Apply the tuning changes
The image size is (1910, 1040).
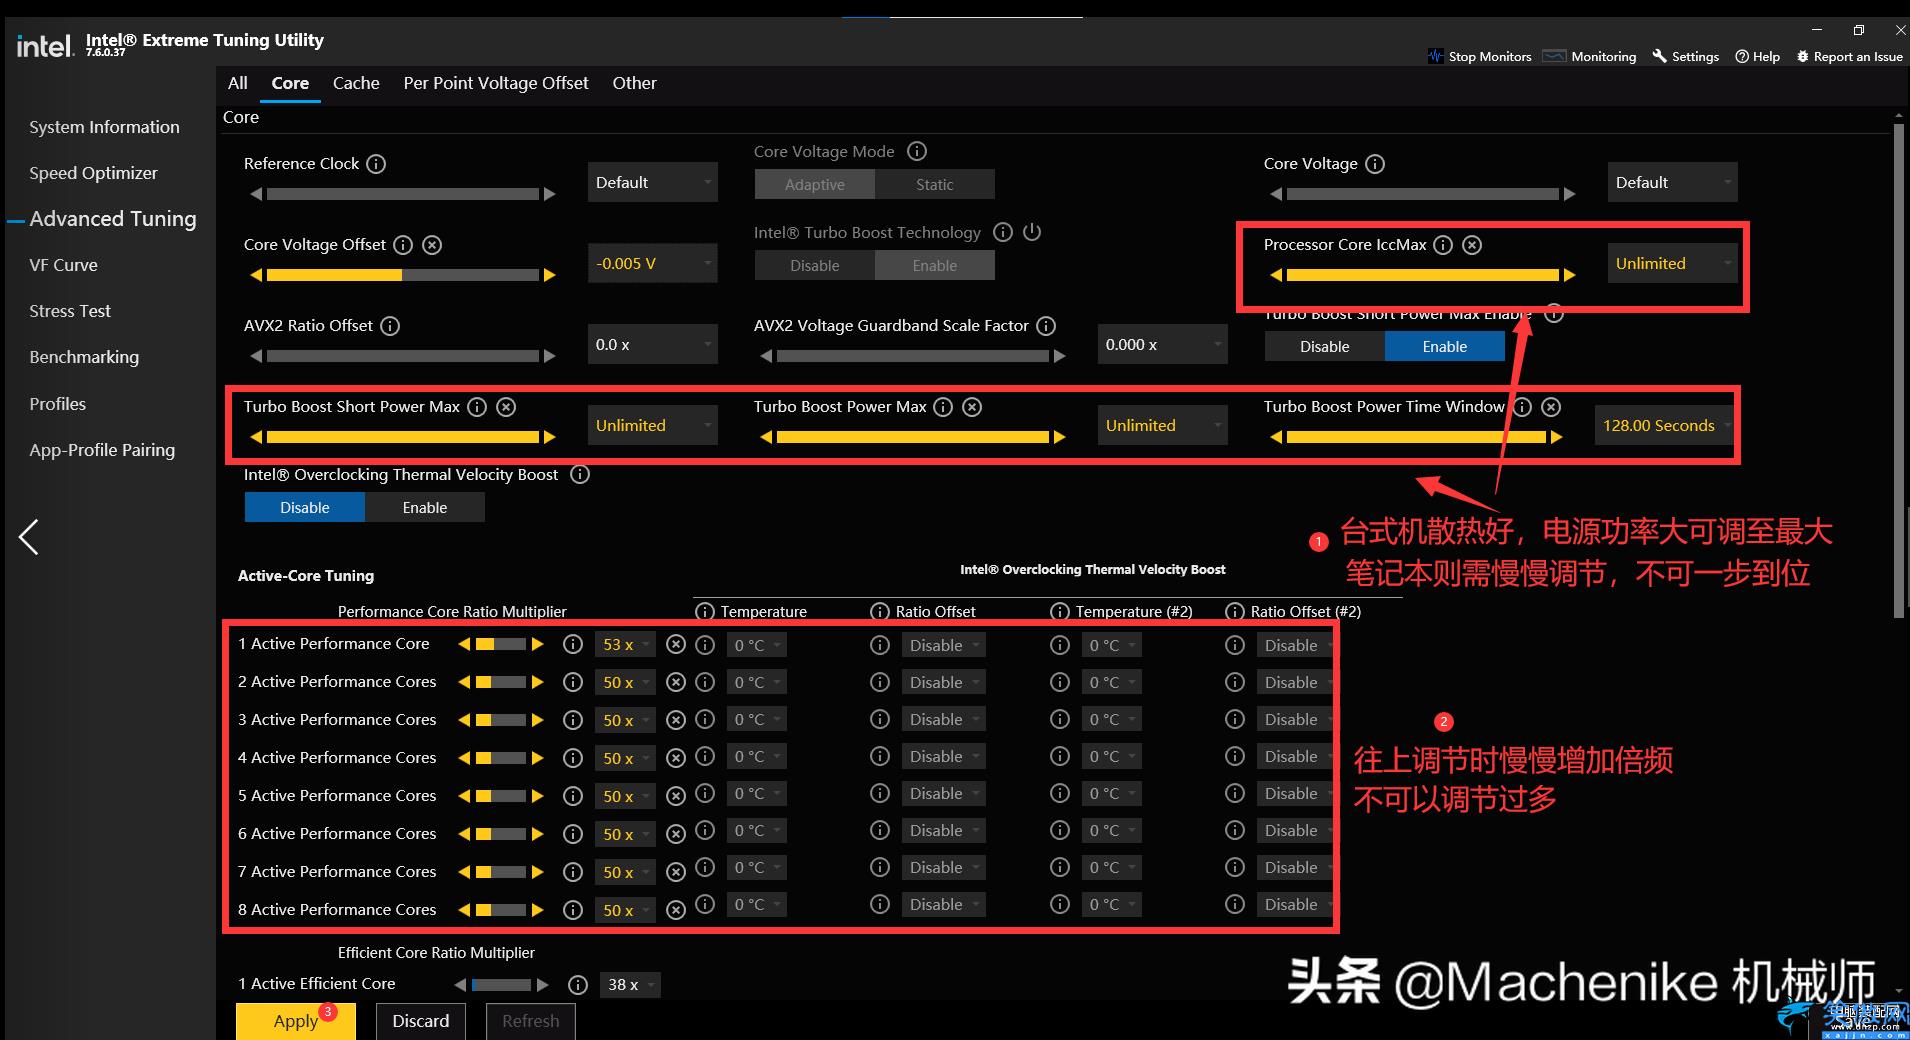(296, 1021)
